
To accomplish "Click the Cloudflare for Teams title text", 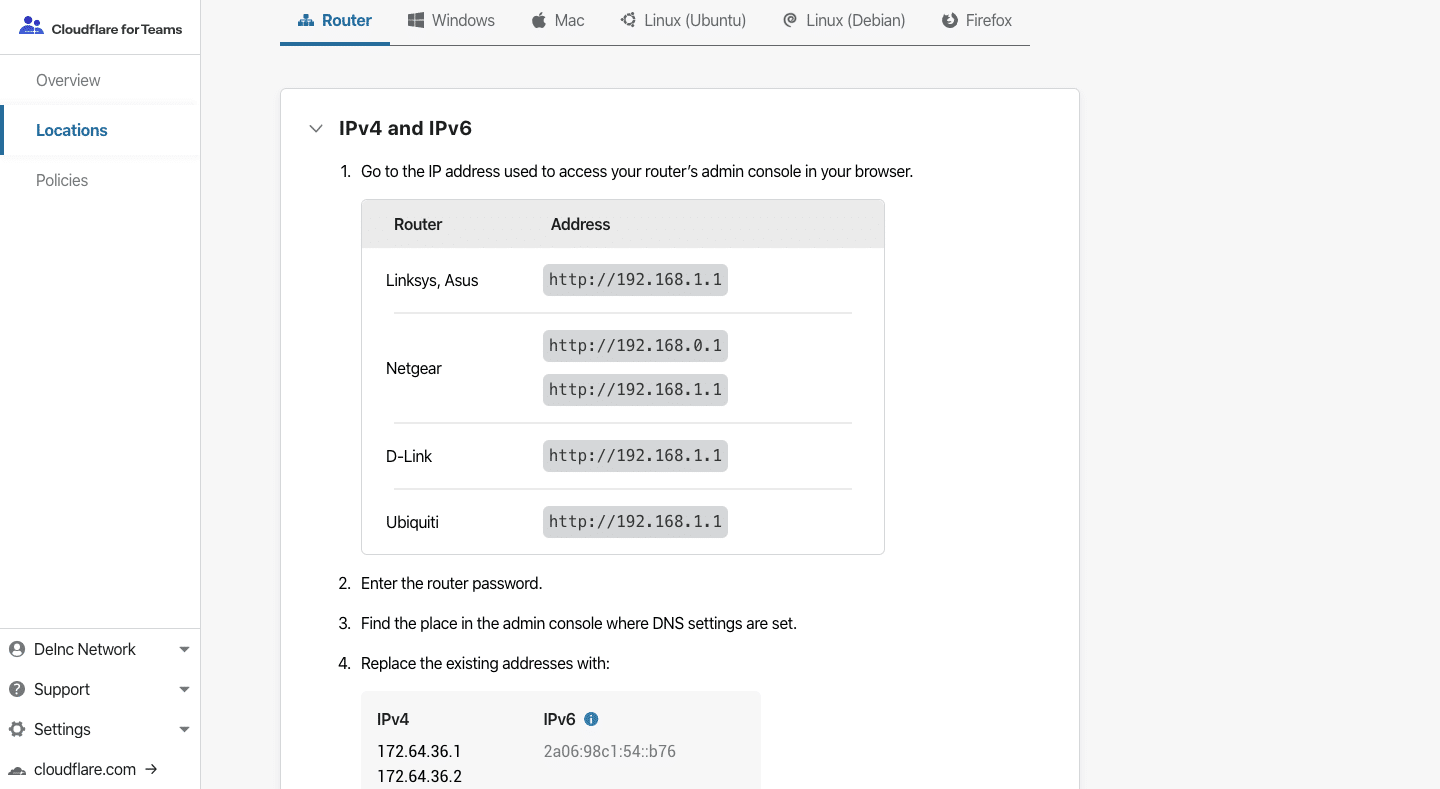I will pyautogui.click(x=117, y=29).
